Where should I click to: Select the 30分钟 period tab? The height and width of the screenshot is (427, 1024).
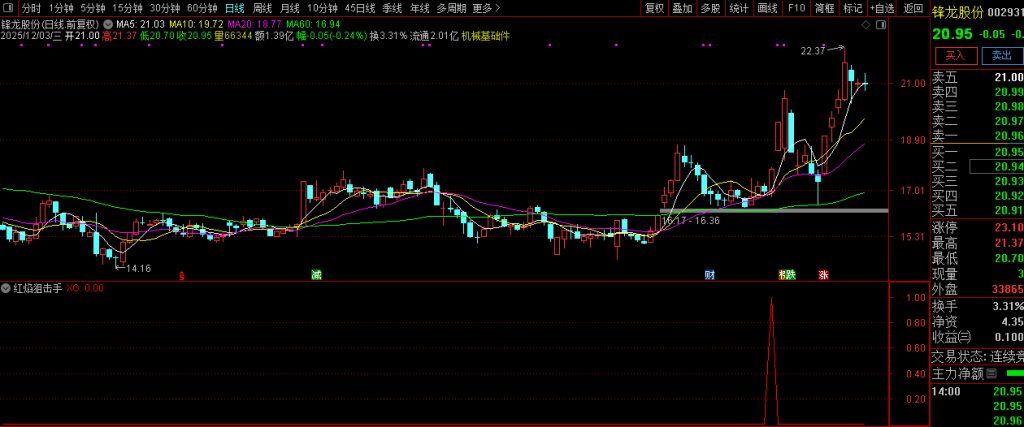pyautogui.click(x=165, y=8)
